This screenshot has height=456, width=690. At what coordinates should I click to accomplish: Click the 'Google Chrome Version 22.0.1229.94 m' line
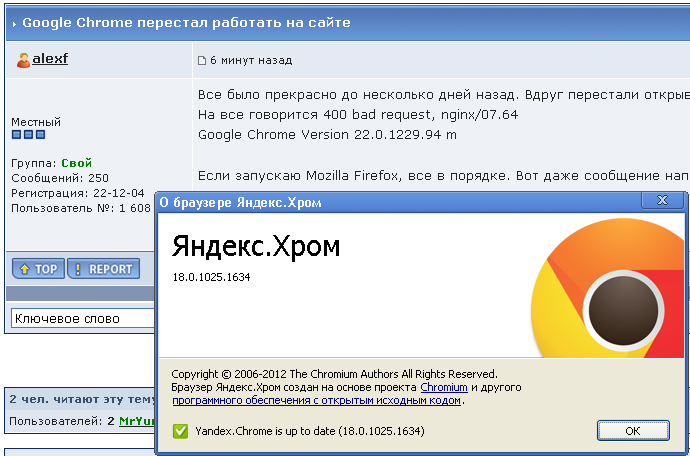pyautogui.click(x=327, y=135)
